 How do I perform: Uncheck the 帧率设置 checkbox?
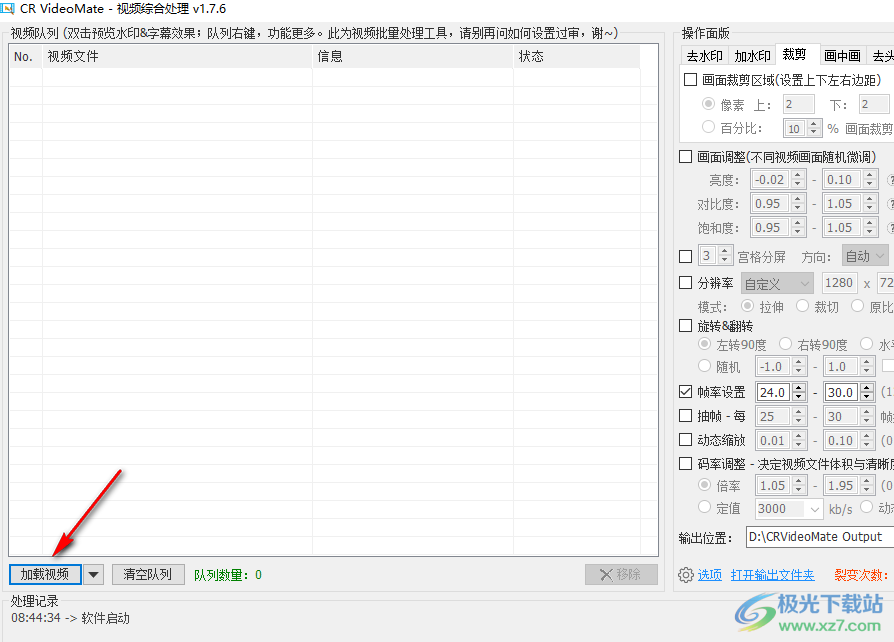pos(686,392)
